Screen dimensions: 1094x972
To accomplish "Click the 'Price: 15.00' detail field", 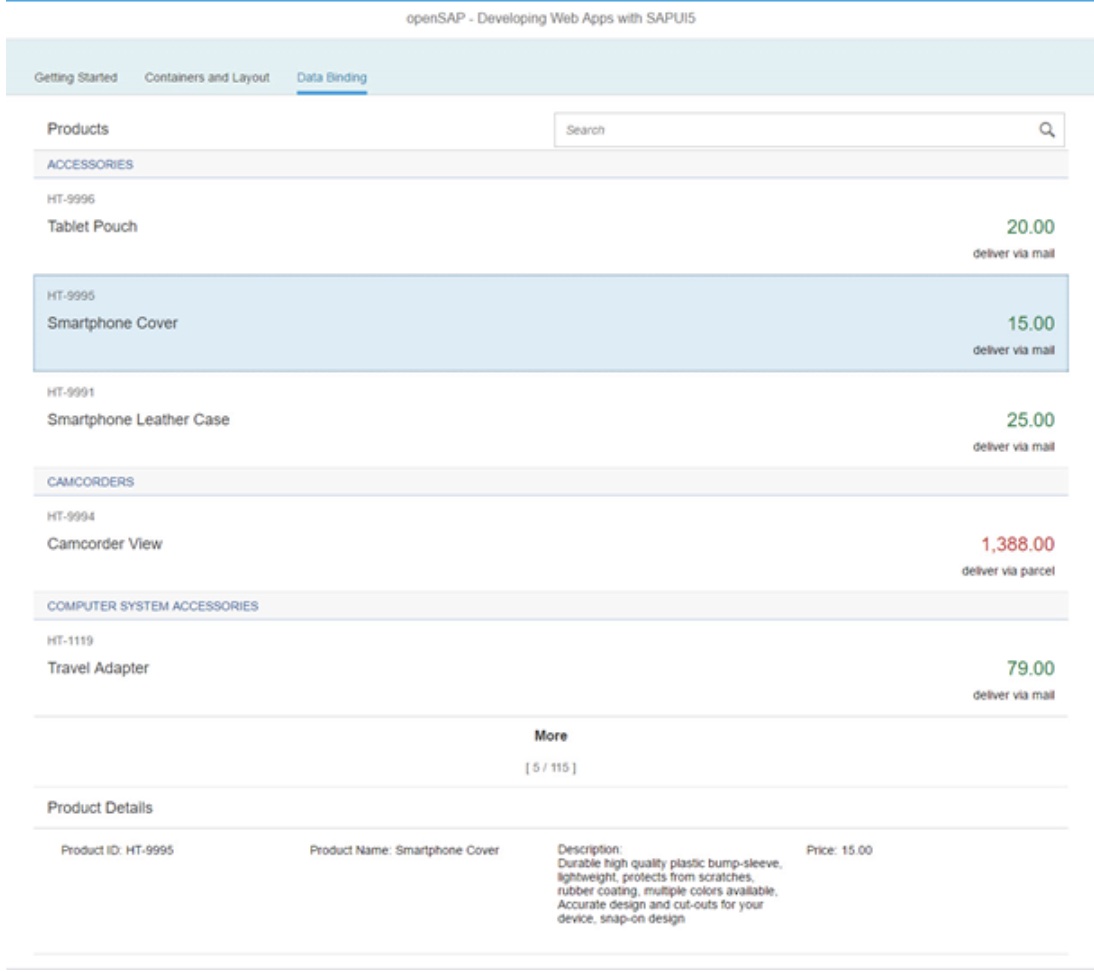I will click(x=839, y=850).
